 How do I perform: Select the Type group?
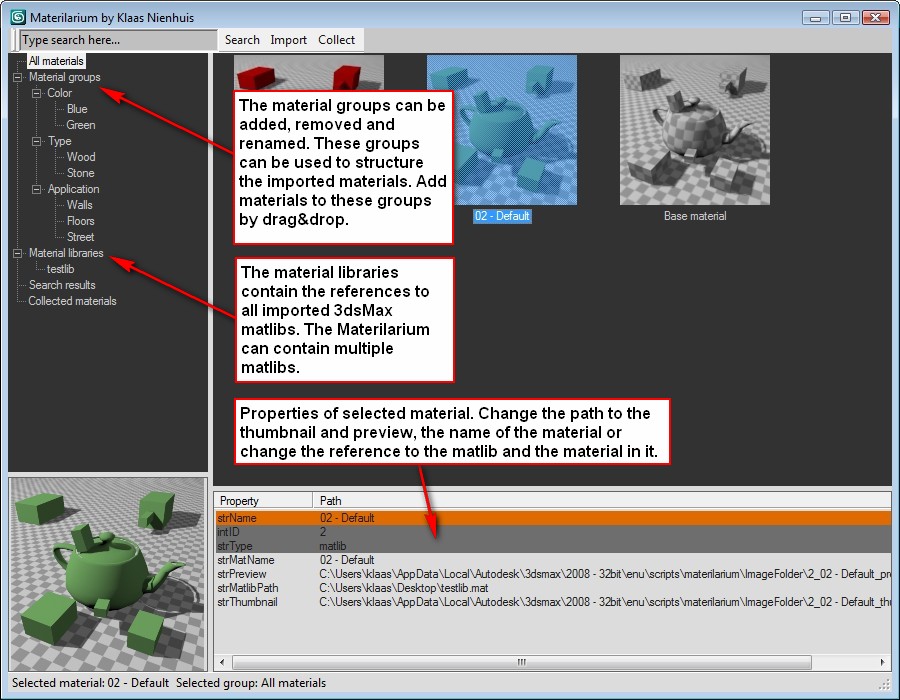coord(59,141)
